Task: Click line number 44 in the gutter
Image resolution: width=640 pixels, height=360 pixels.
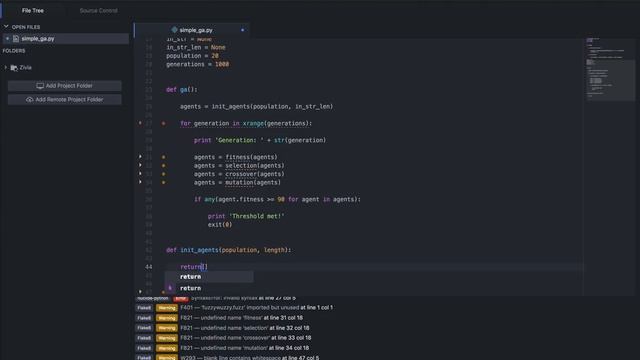Action: click(149, 267)
